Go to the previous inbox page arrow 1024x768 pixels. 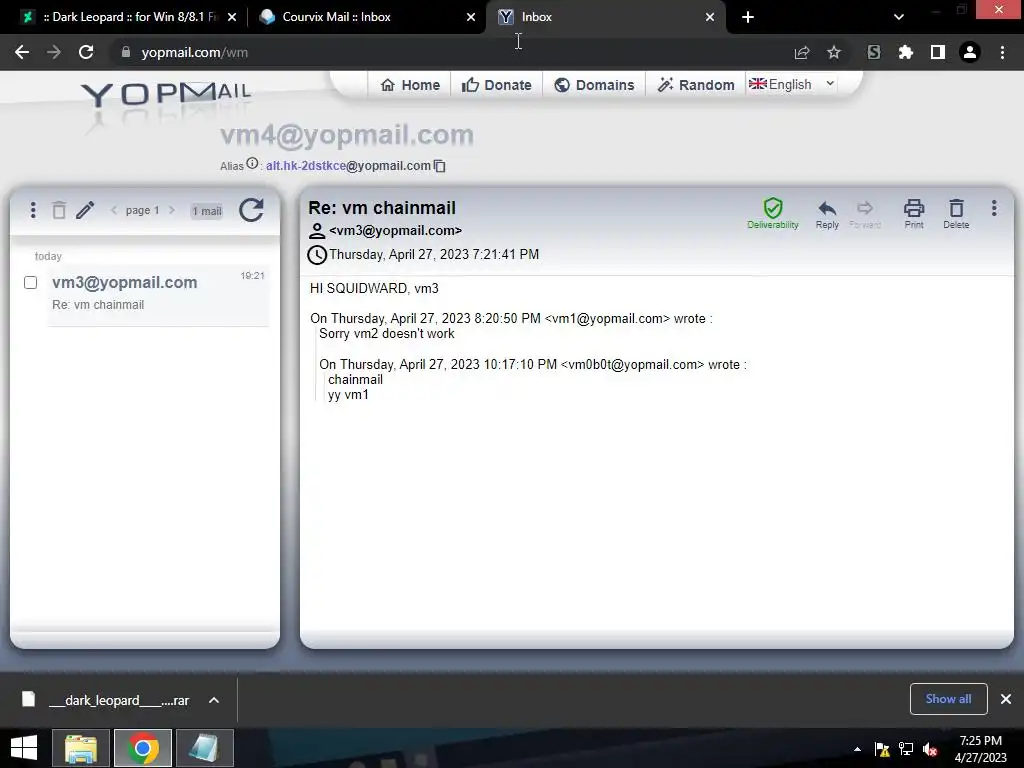click(x=114, y=210)
